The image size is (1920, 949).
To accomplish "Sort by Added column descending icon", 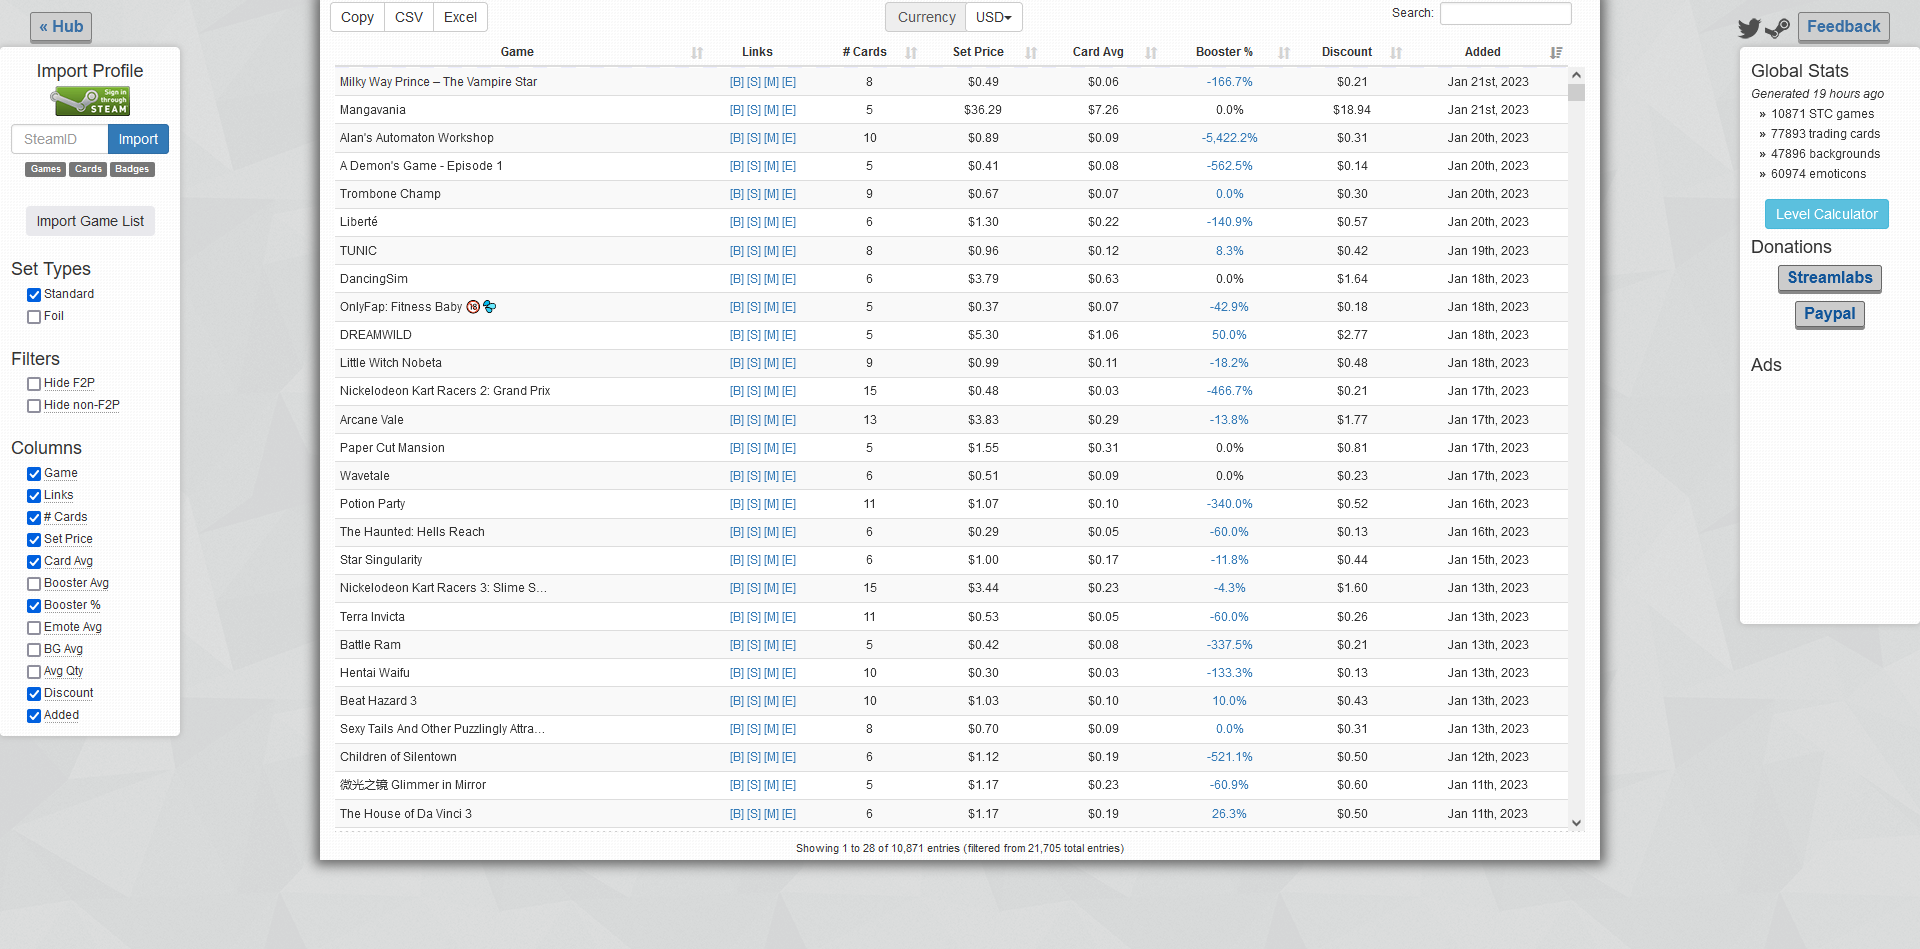I will (x=1556, y=52).
